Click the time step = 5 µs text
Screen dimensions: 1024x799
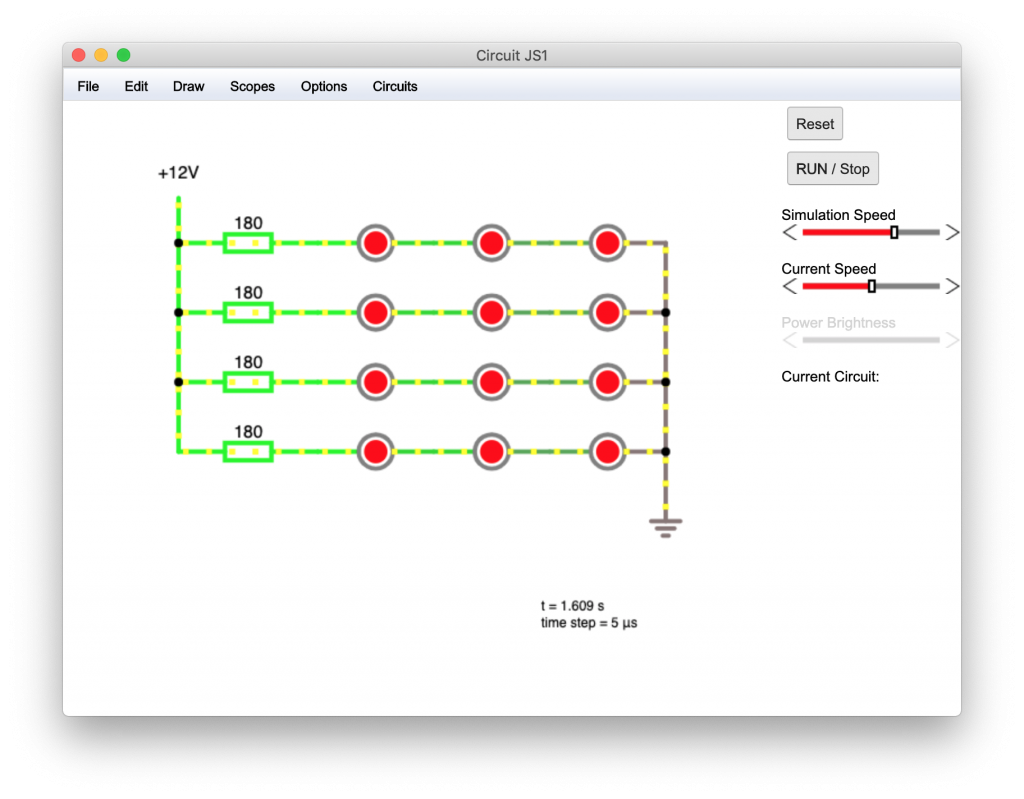tap(588, 623)
